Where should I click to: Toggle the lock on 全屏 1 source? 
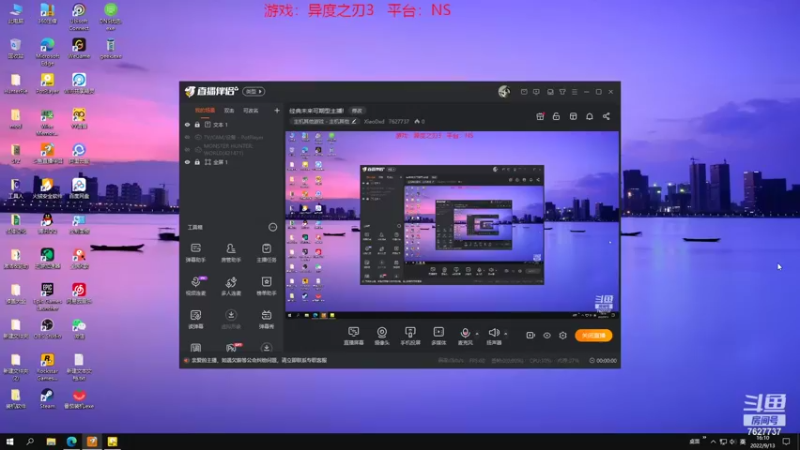coord(197,162)
